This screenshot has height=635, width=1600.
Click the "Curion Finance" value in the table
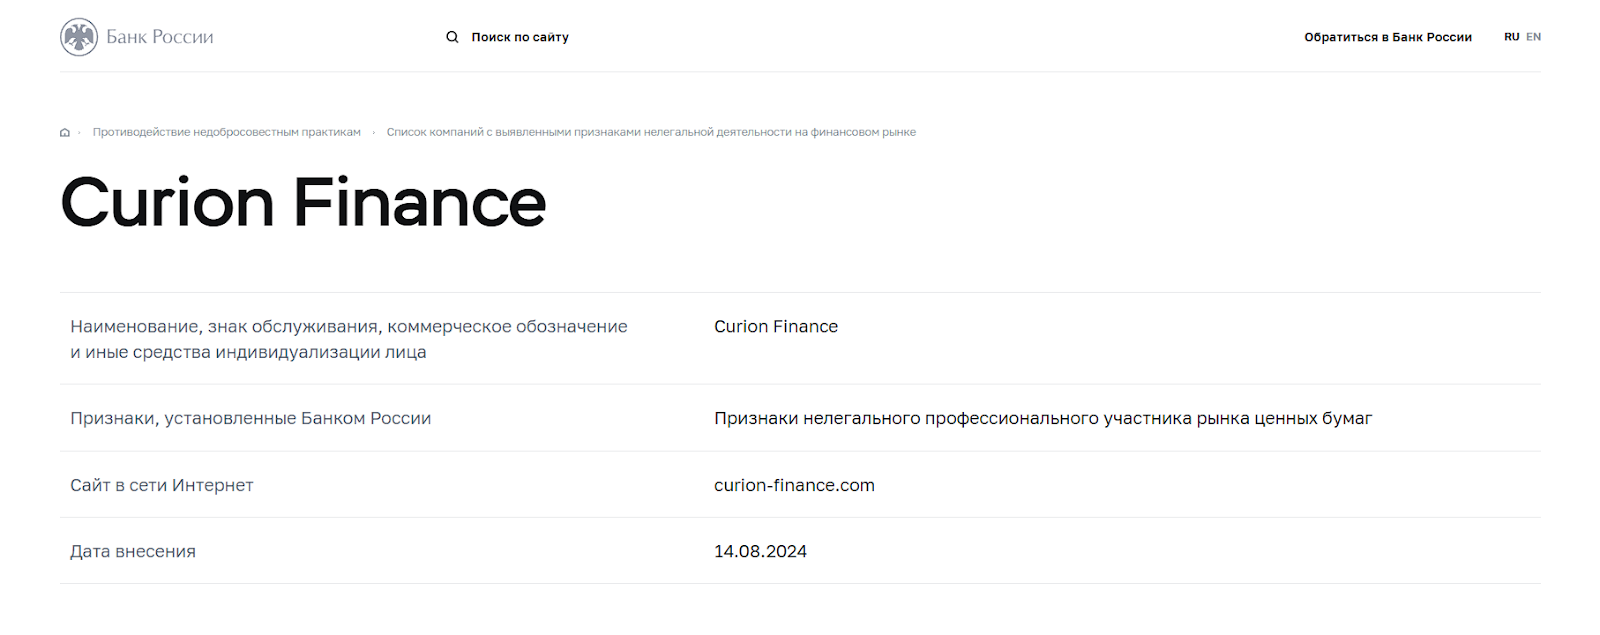pyautogui.click(x=776, y=326)
